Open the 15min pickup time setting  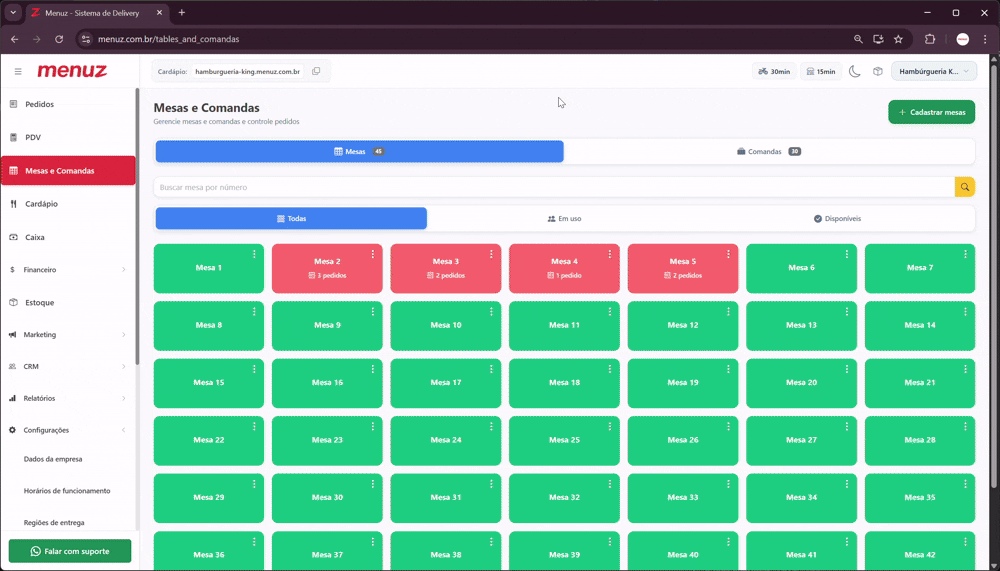pyautogui.click(x=820, y=71)
